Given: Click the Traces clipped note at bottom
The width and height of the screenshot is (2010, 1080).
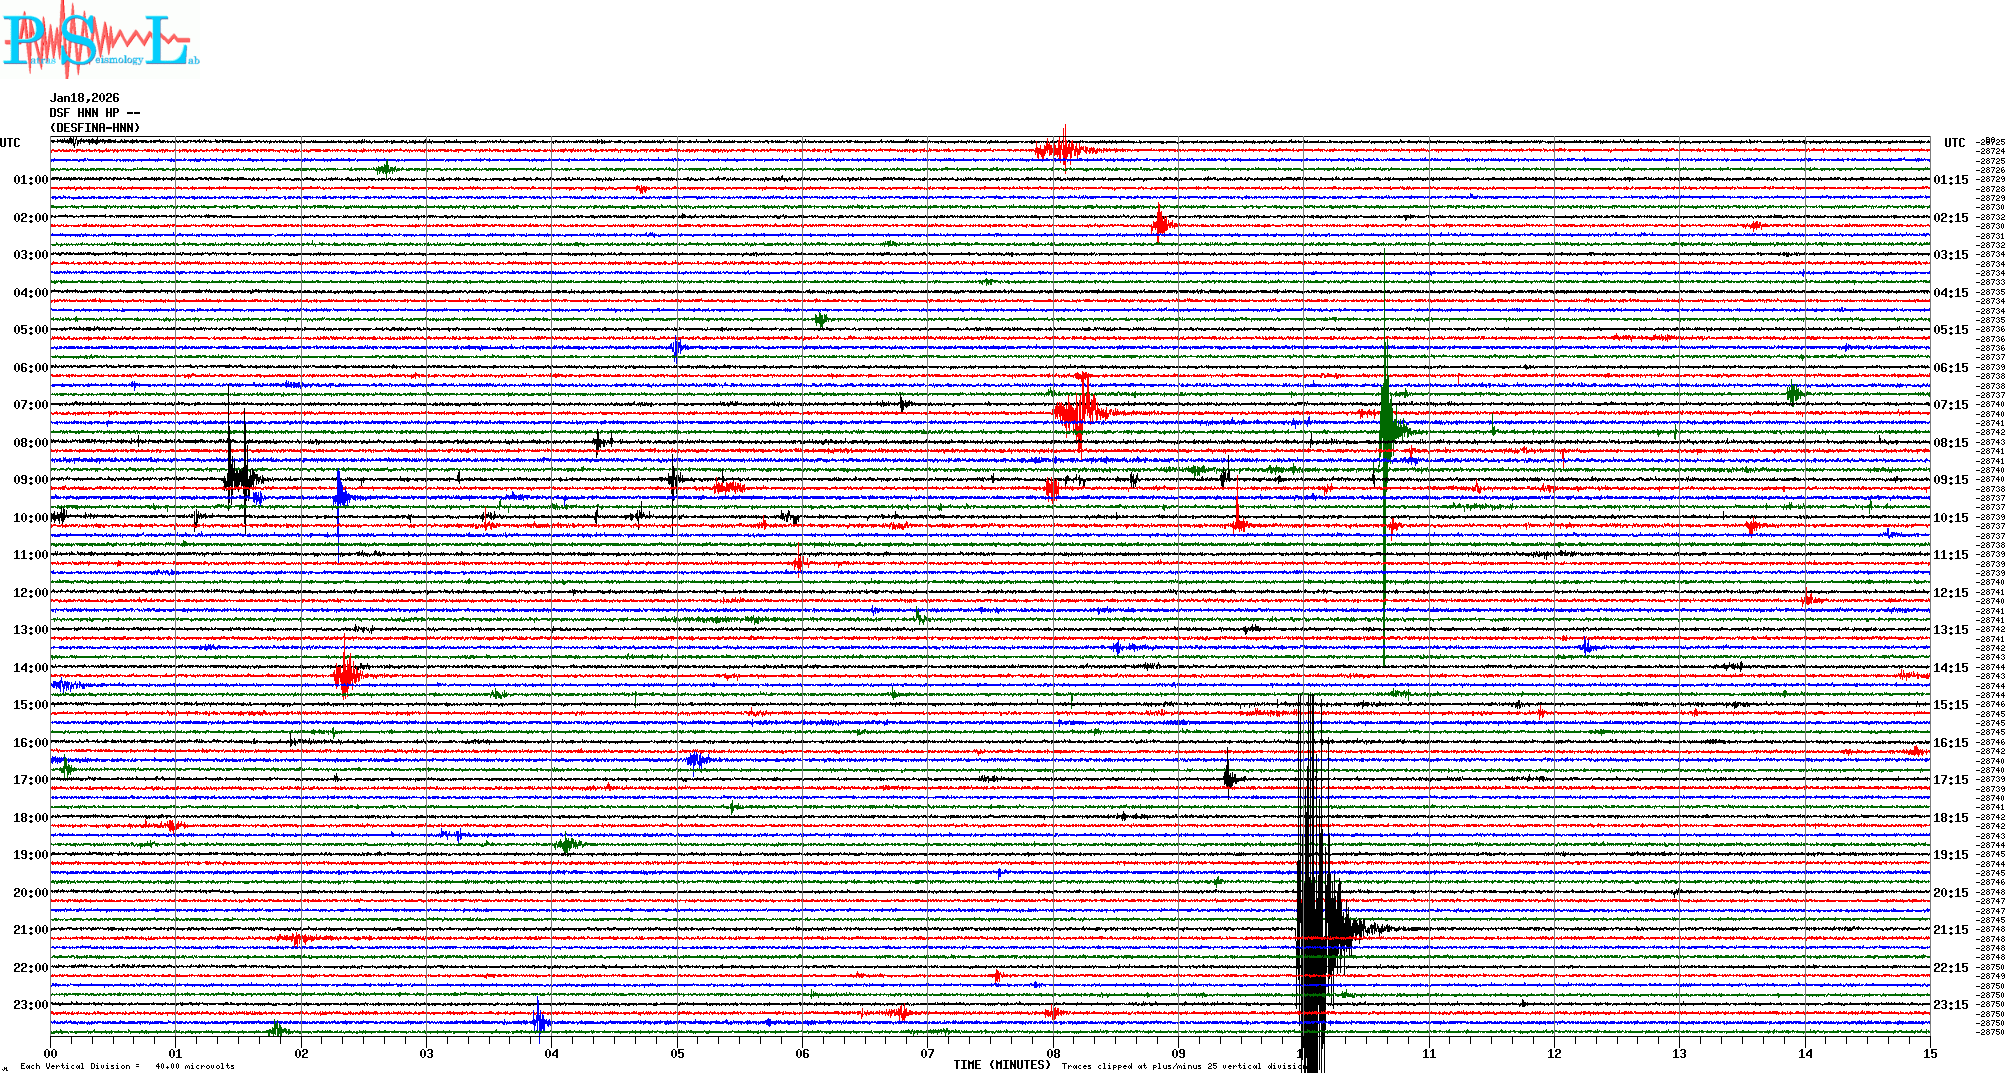Looking at the screenshot, I should [x=1182, y=1066].
